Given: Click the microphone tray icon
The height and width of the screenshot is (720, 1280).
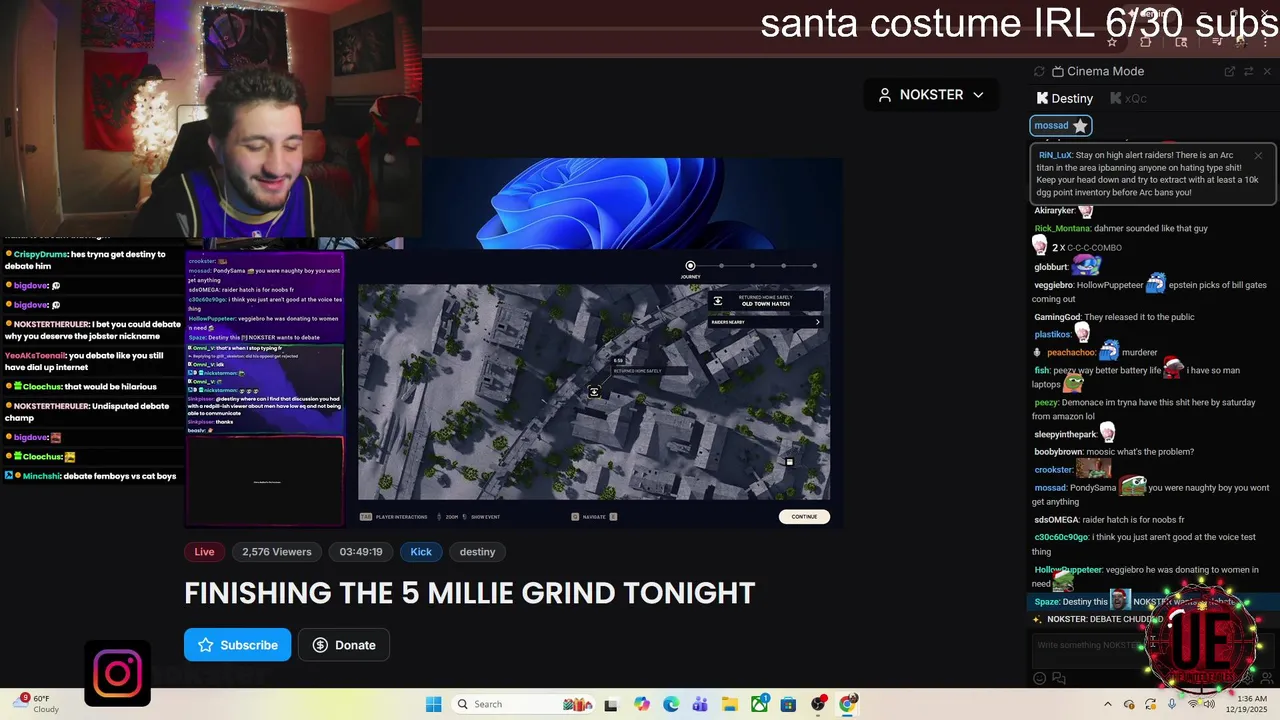Looking at the screenshot, I should click(x=1172, y=704).
